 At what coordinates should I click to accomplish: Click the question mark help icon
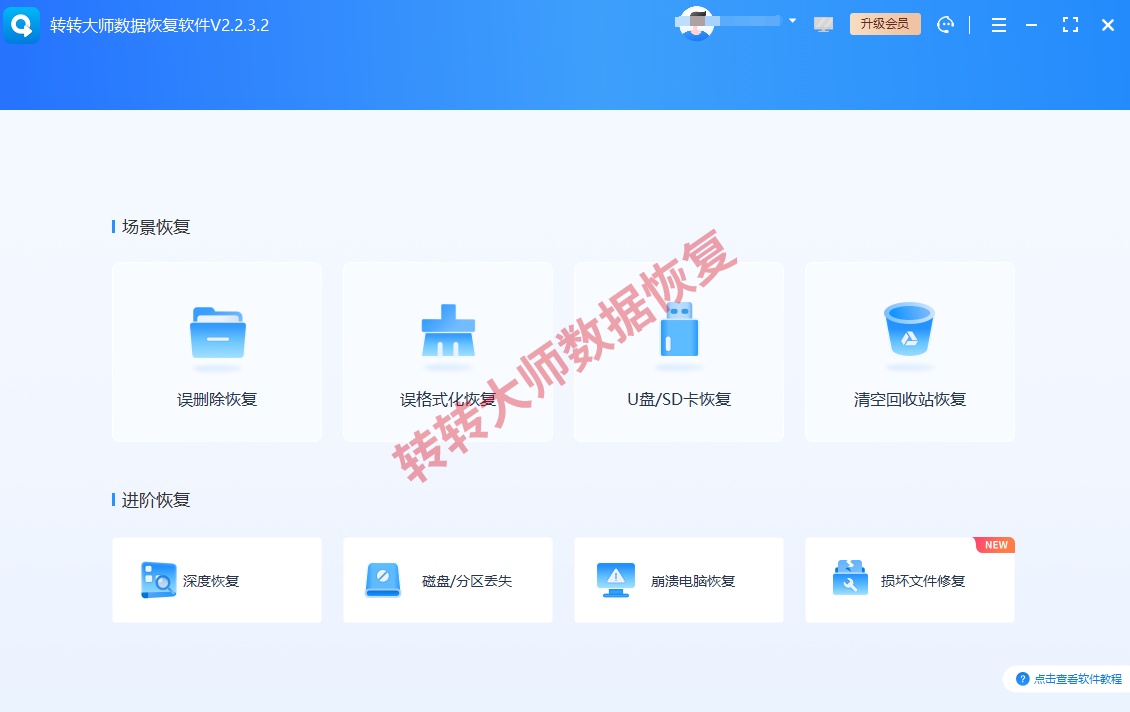click(x=1022, y=679)
